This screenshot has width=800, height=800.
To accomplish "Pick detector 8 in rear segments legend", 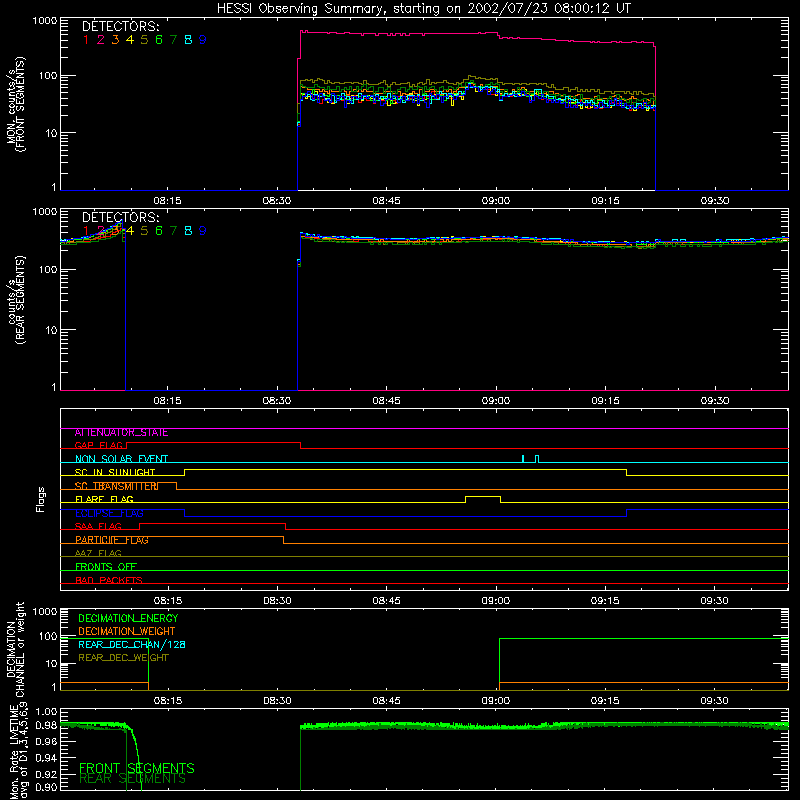I will (x=188, y=231).
